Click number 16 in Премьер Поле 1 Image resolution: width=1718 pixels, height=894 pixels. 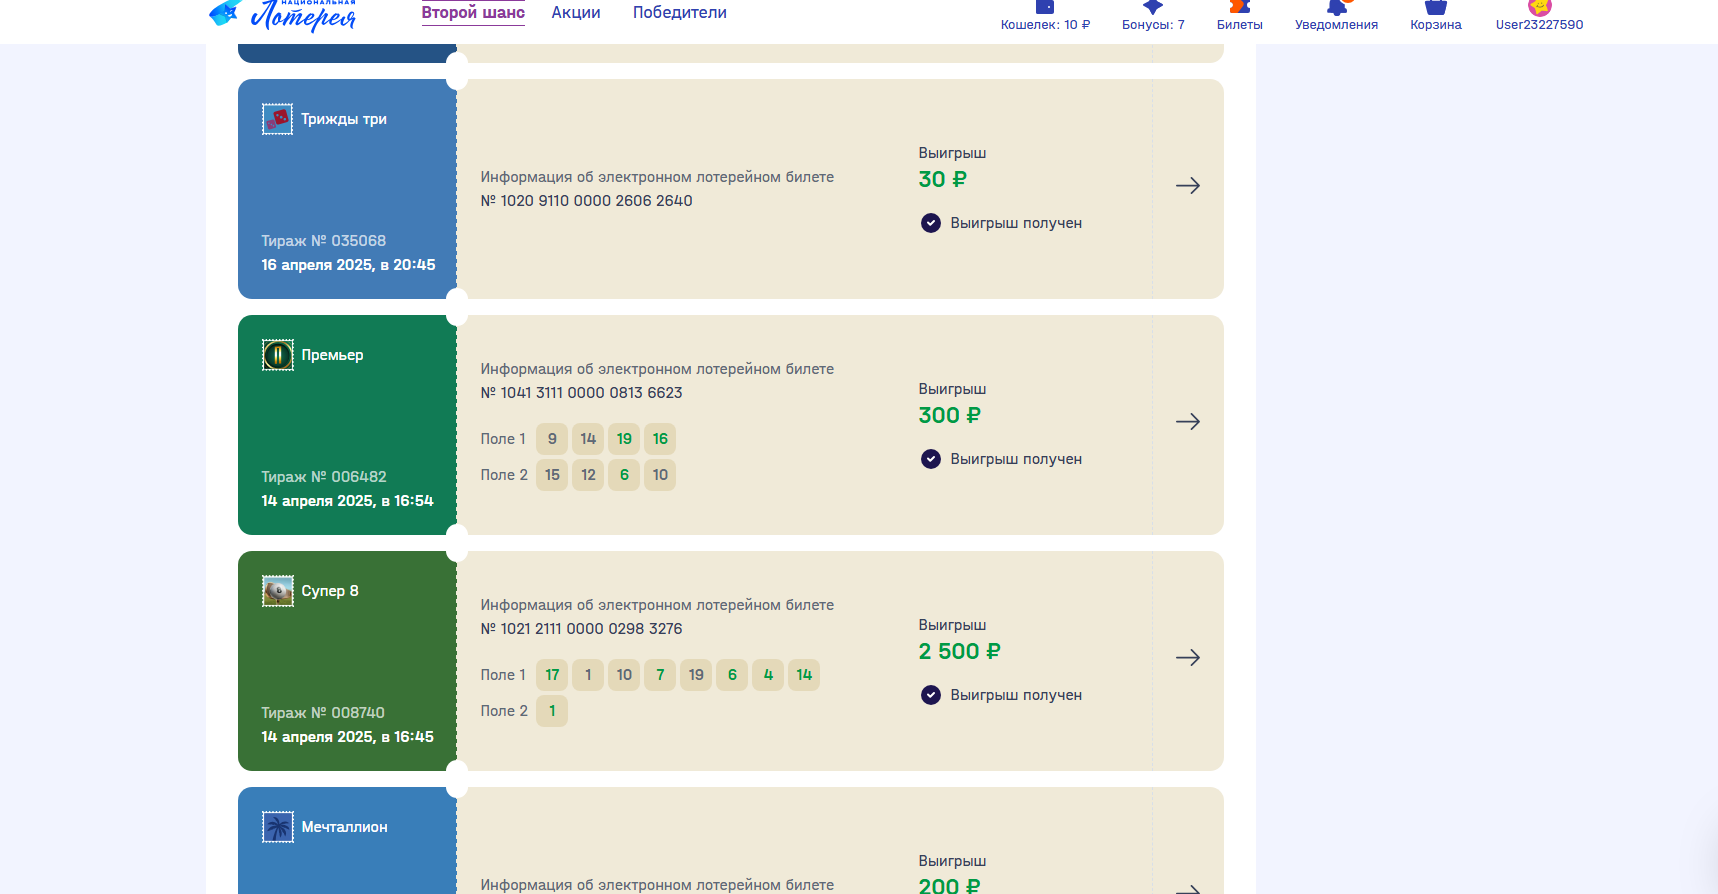[x=660, y=439]
